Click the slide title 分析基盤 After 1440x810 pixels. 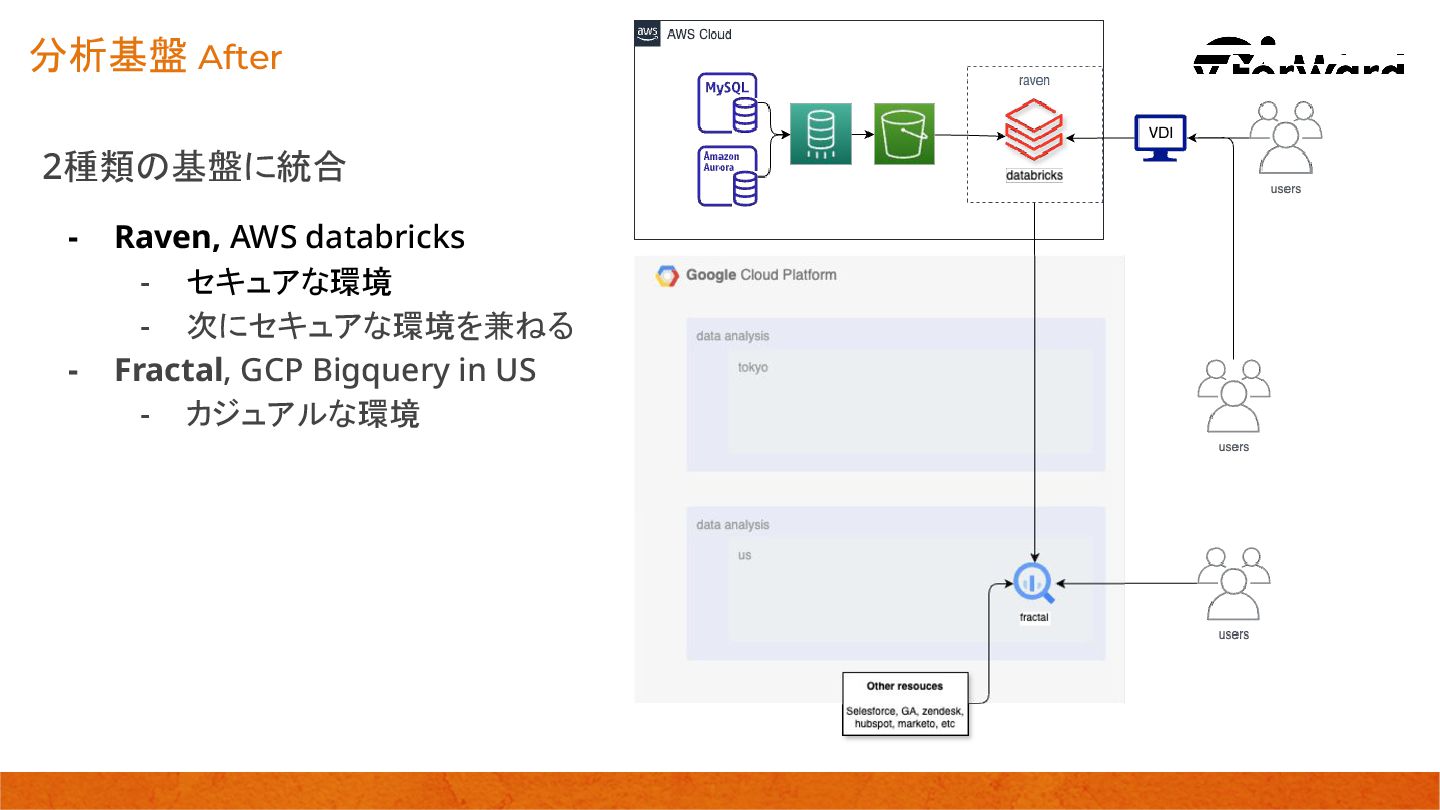(156, 57)
